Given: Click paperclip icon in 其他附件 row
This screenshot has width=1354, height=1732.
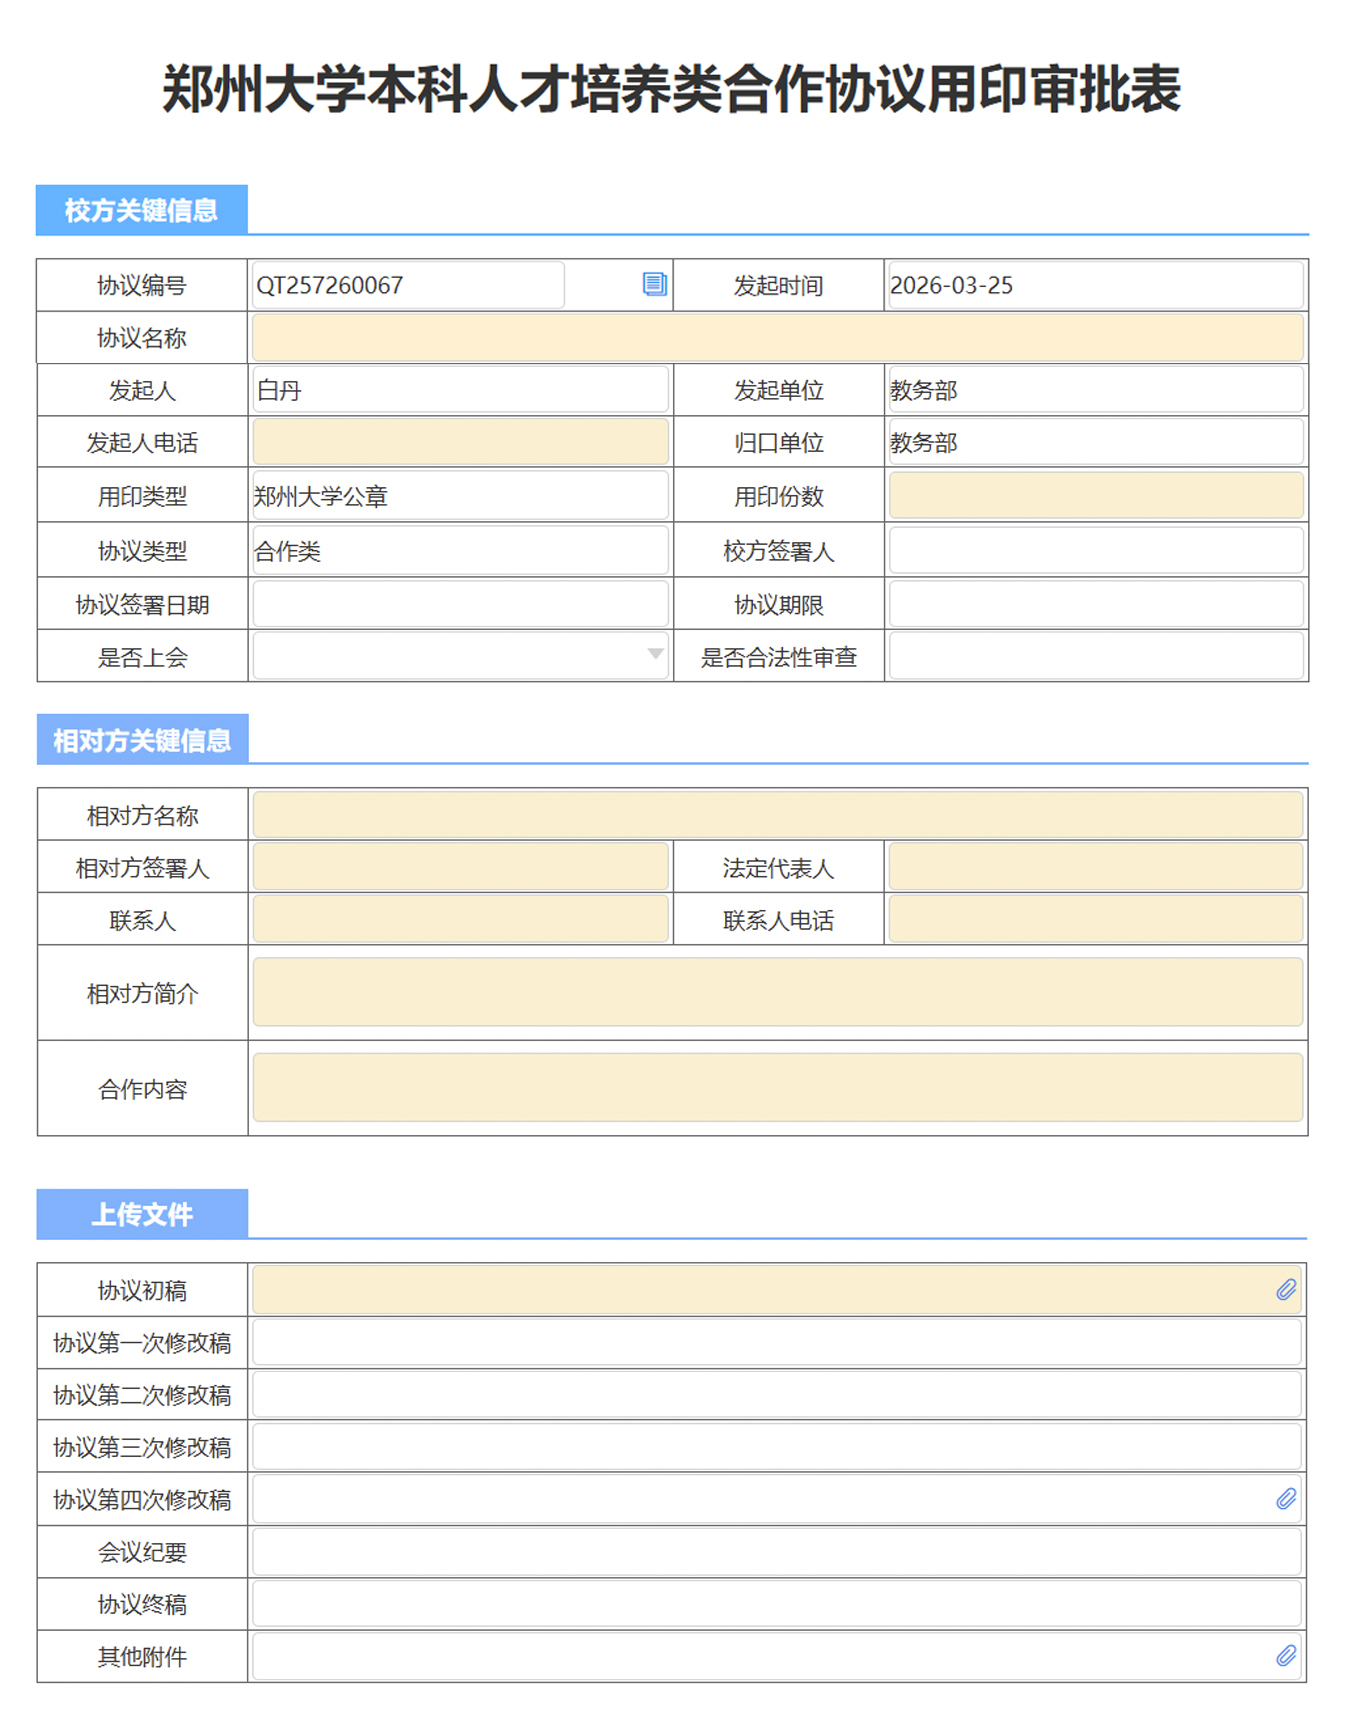Looking at the screenshot, I should coord(1286,1656).
